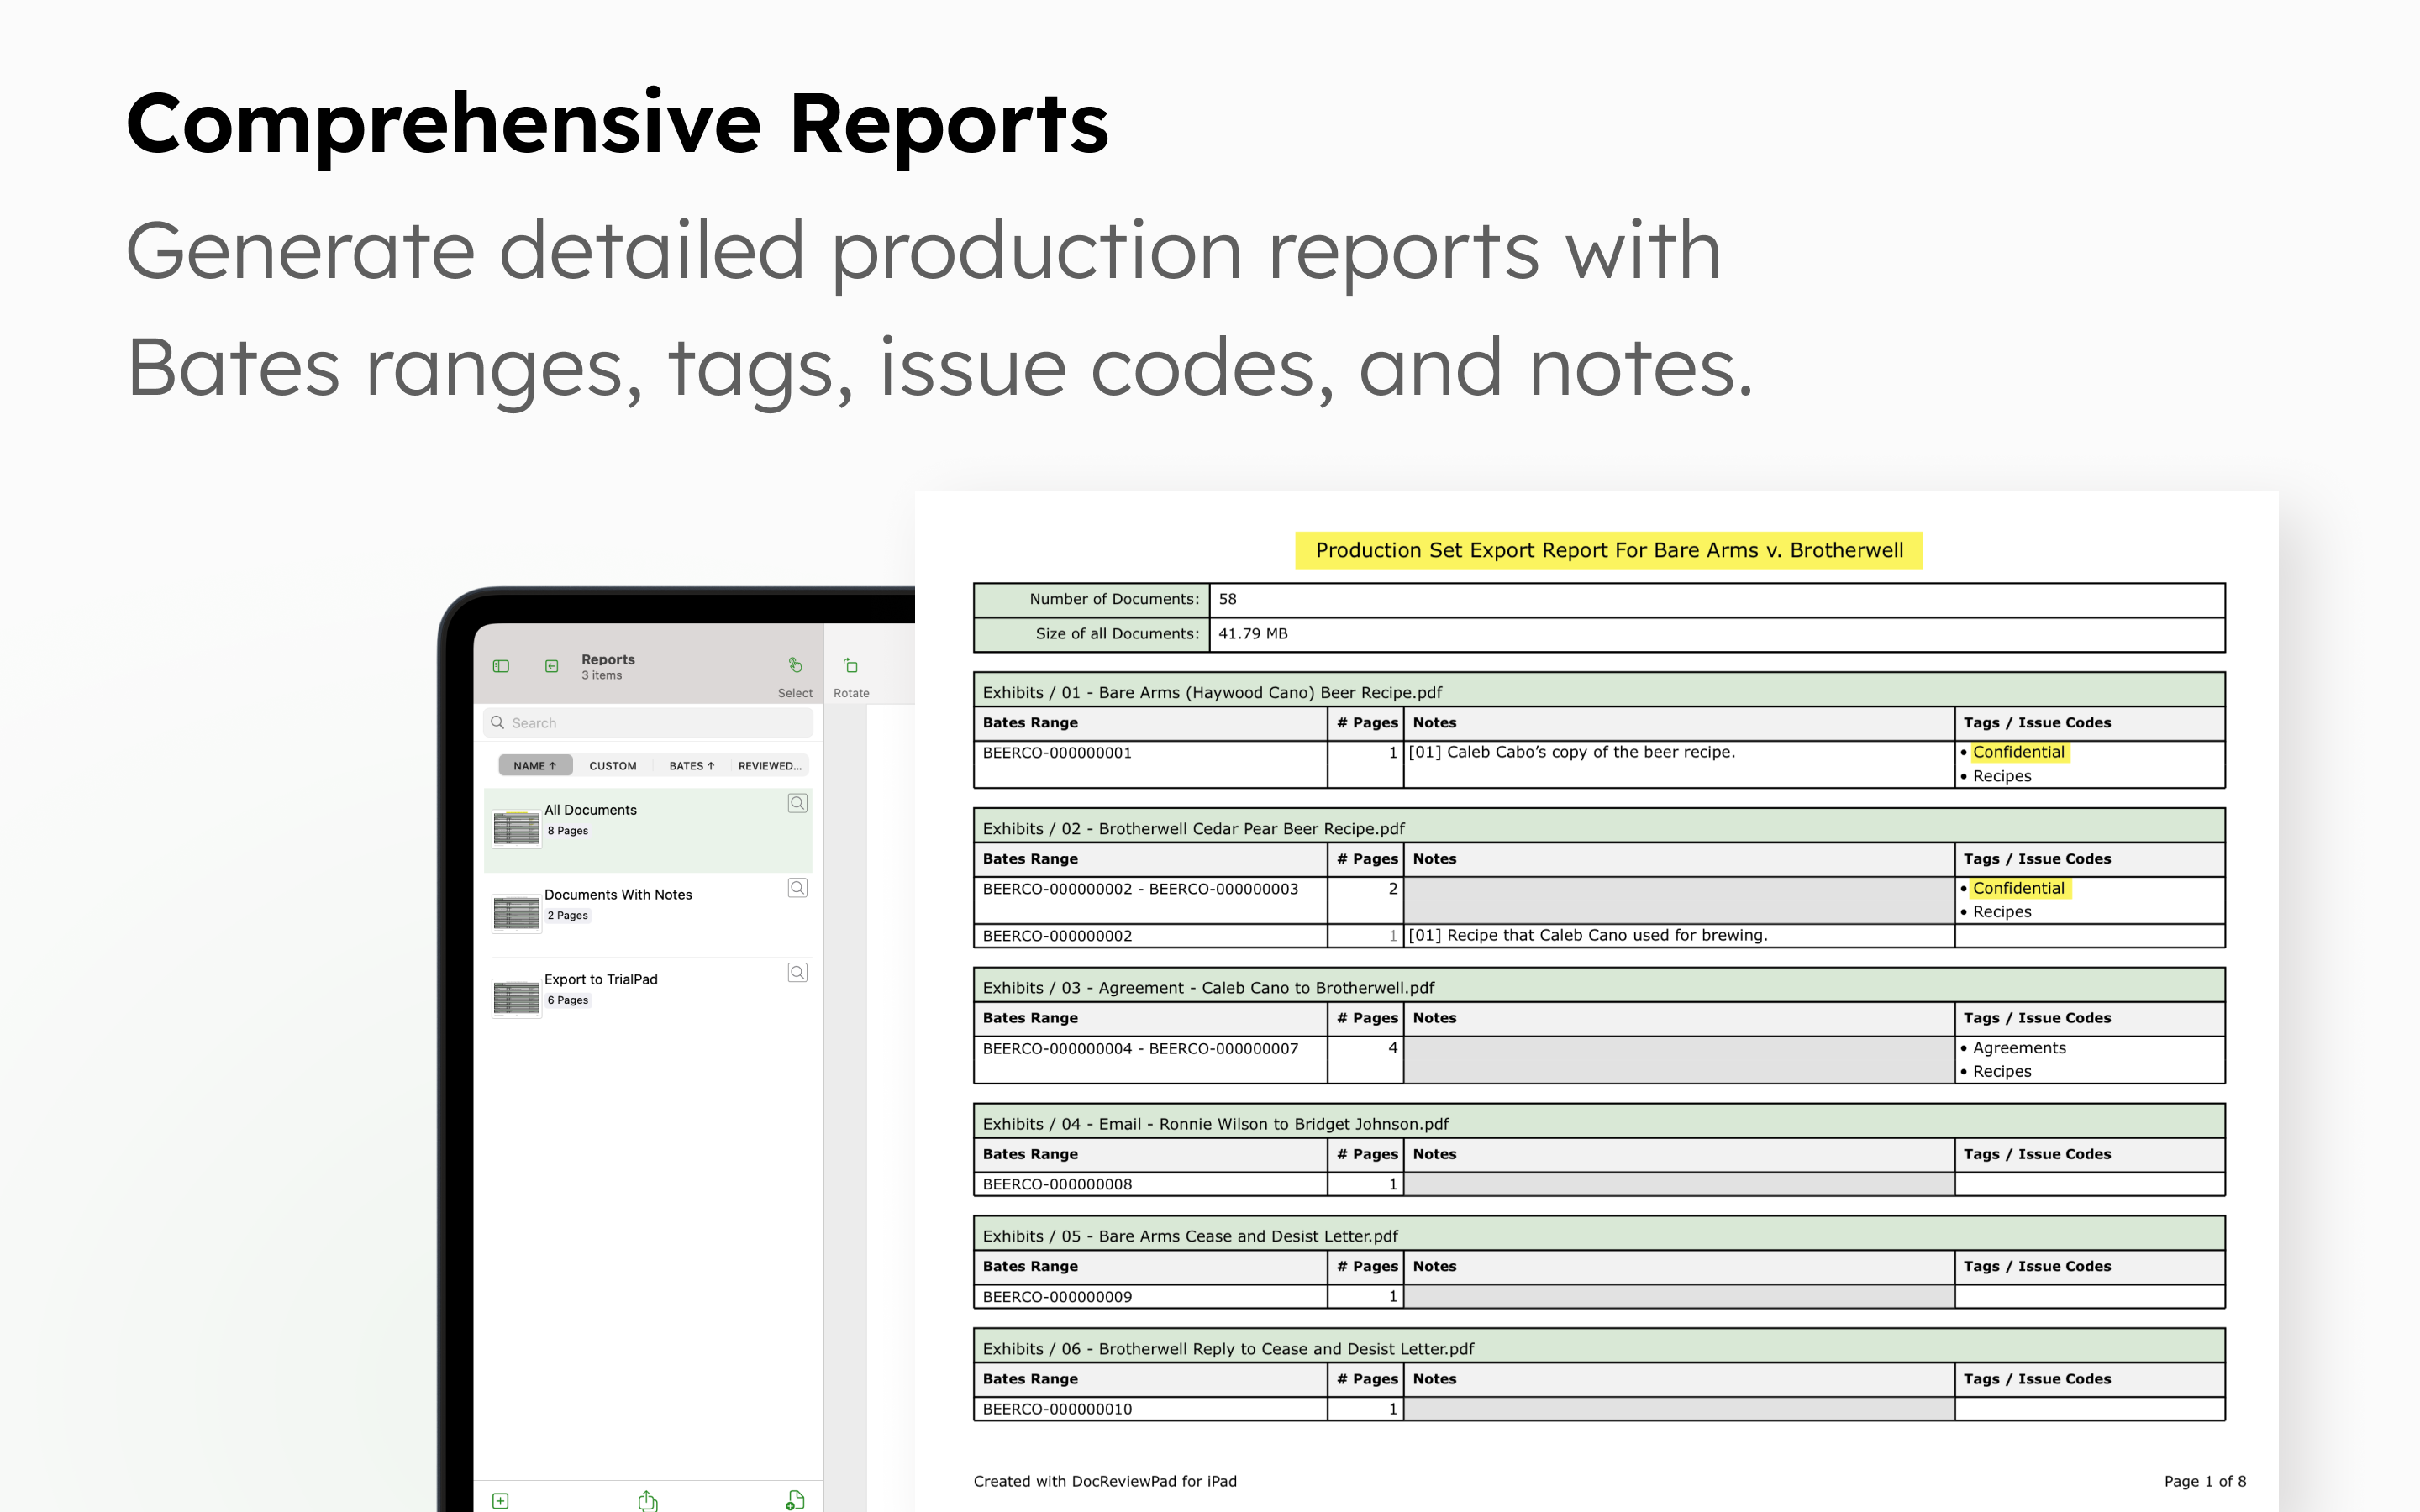Click the back arrow icon beside Reports
The width and height of the screenshot is (2420, 1512).
click(551, 666)
